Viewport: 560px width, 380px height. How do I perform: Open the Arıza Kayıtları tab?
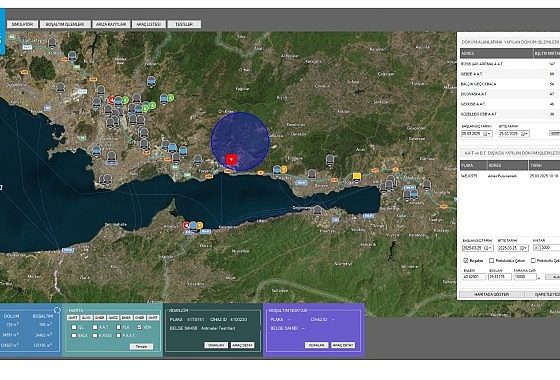(x=111, y=24)
